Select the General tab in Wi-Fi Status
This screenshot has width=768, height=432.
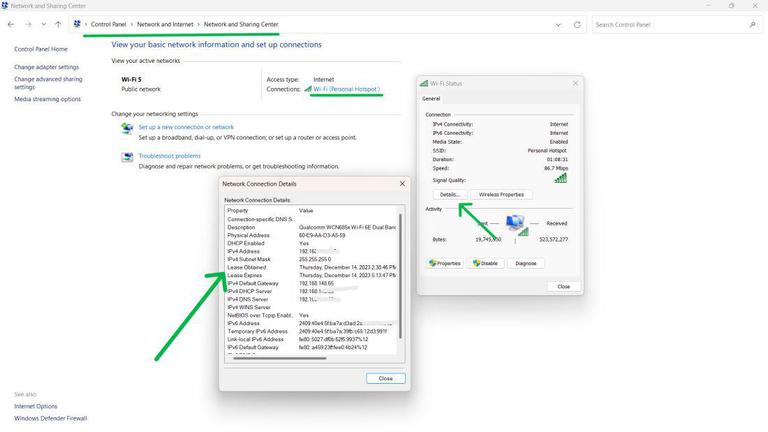pos(431,98)
